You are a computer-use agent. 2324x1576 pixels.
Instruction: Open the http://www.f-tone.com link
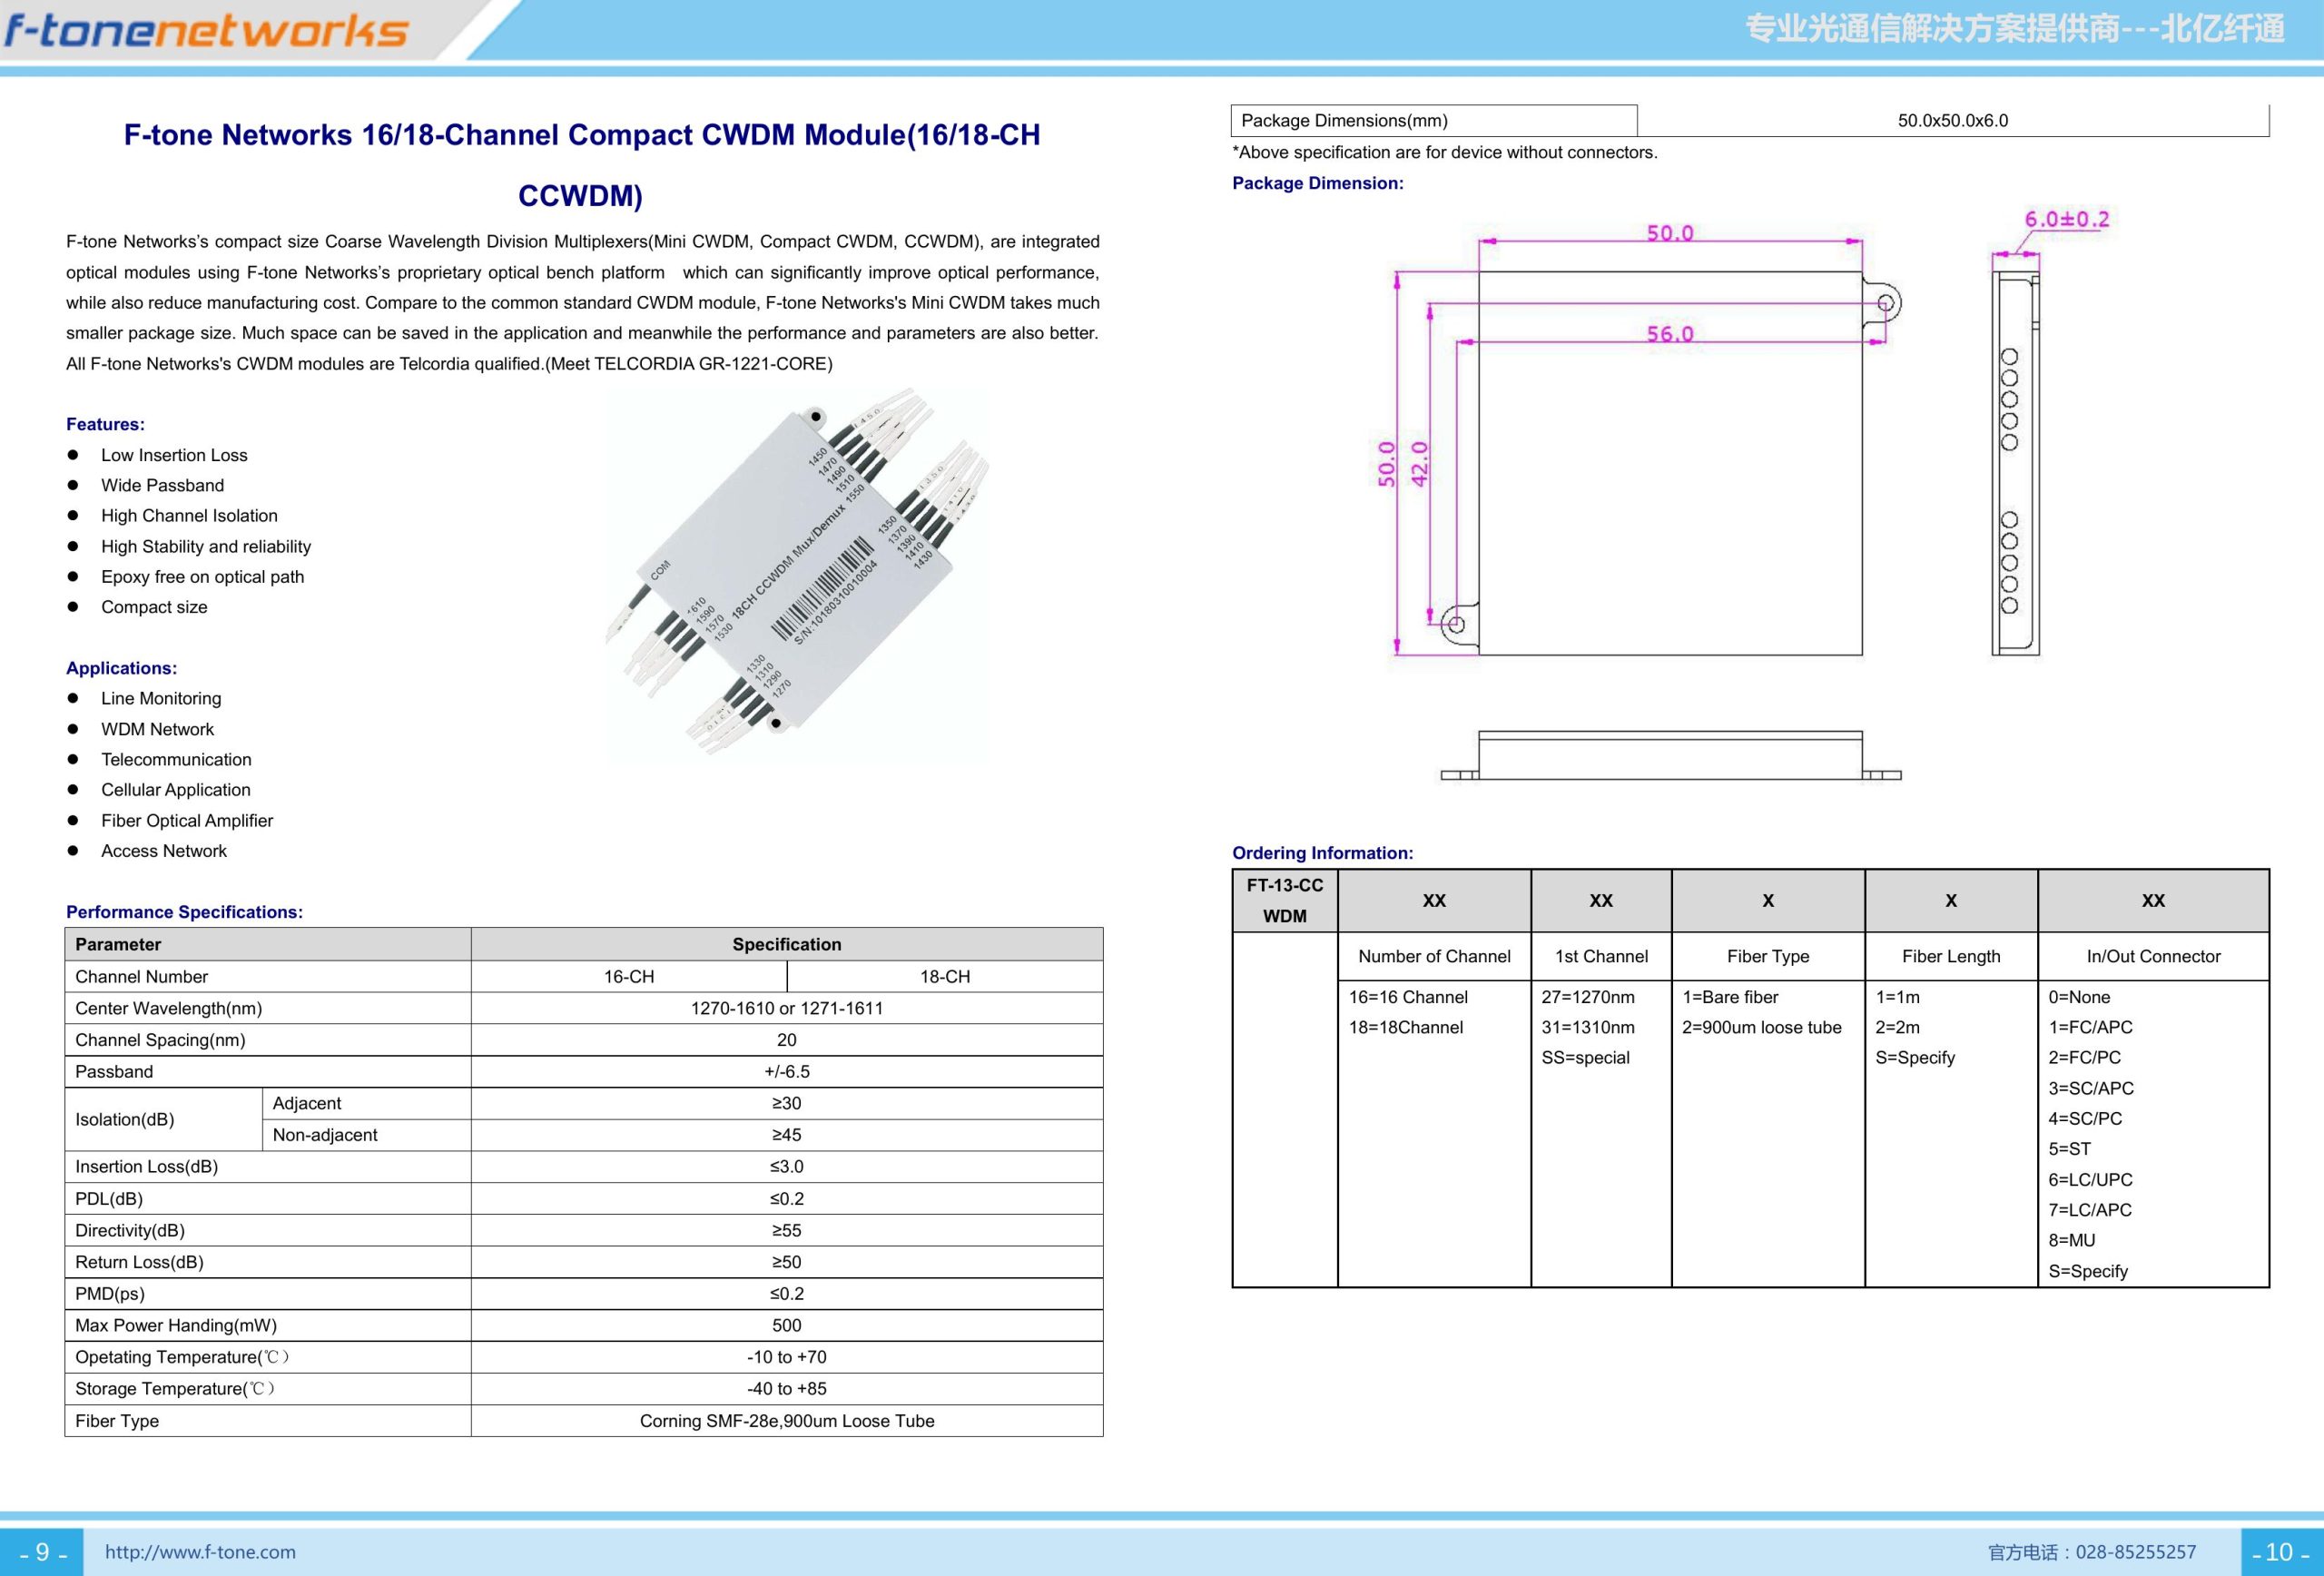point(200,1552)
